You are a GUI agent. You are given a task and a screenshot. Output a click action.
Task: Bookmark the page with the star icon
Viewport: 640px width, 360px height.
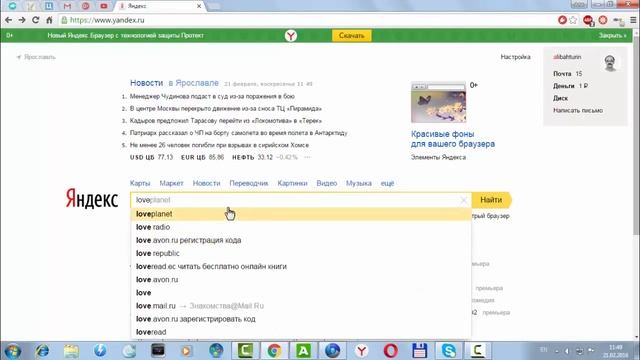coord(573,20)
